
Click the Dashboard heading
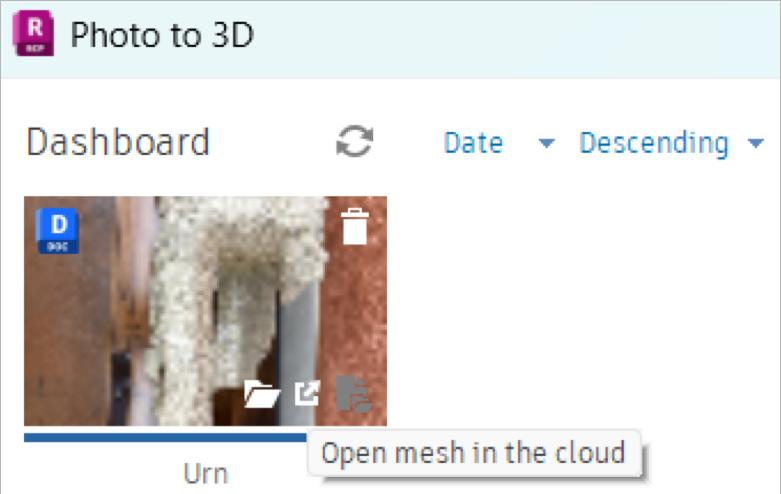pos(118,142)
